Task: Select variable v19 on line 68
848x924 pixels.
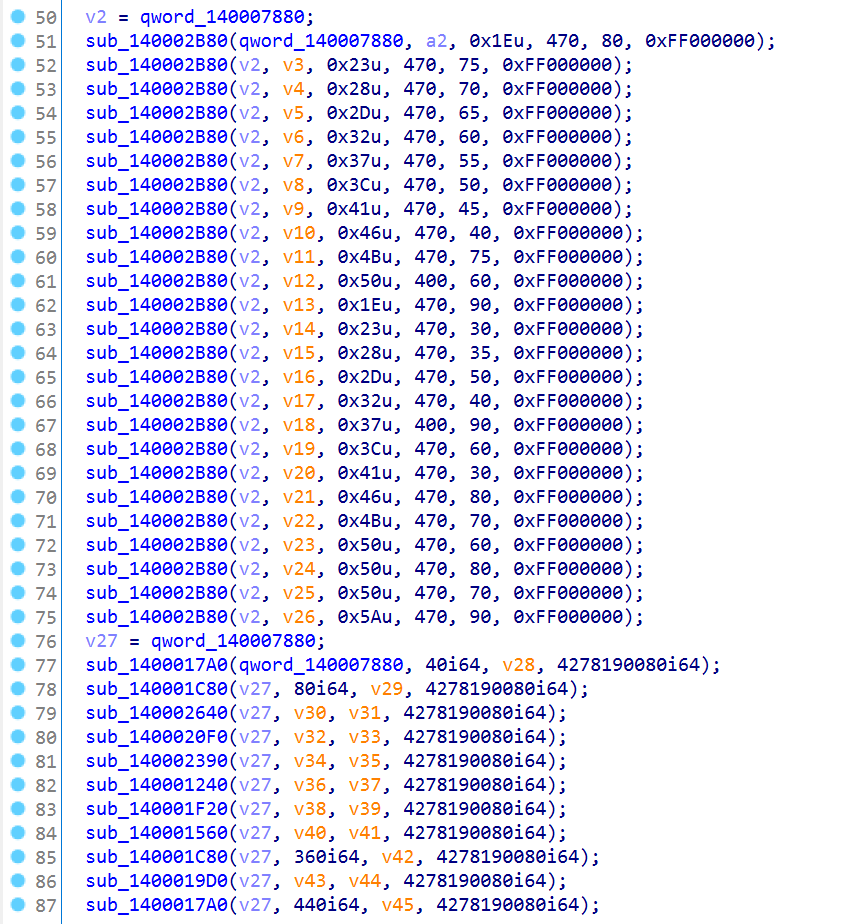Action: [x=299, y=449]
